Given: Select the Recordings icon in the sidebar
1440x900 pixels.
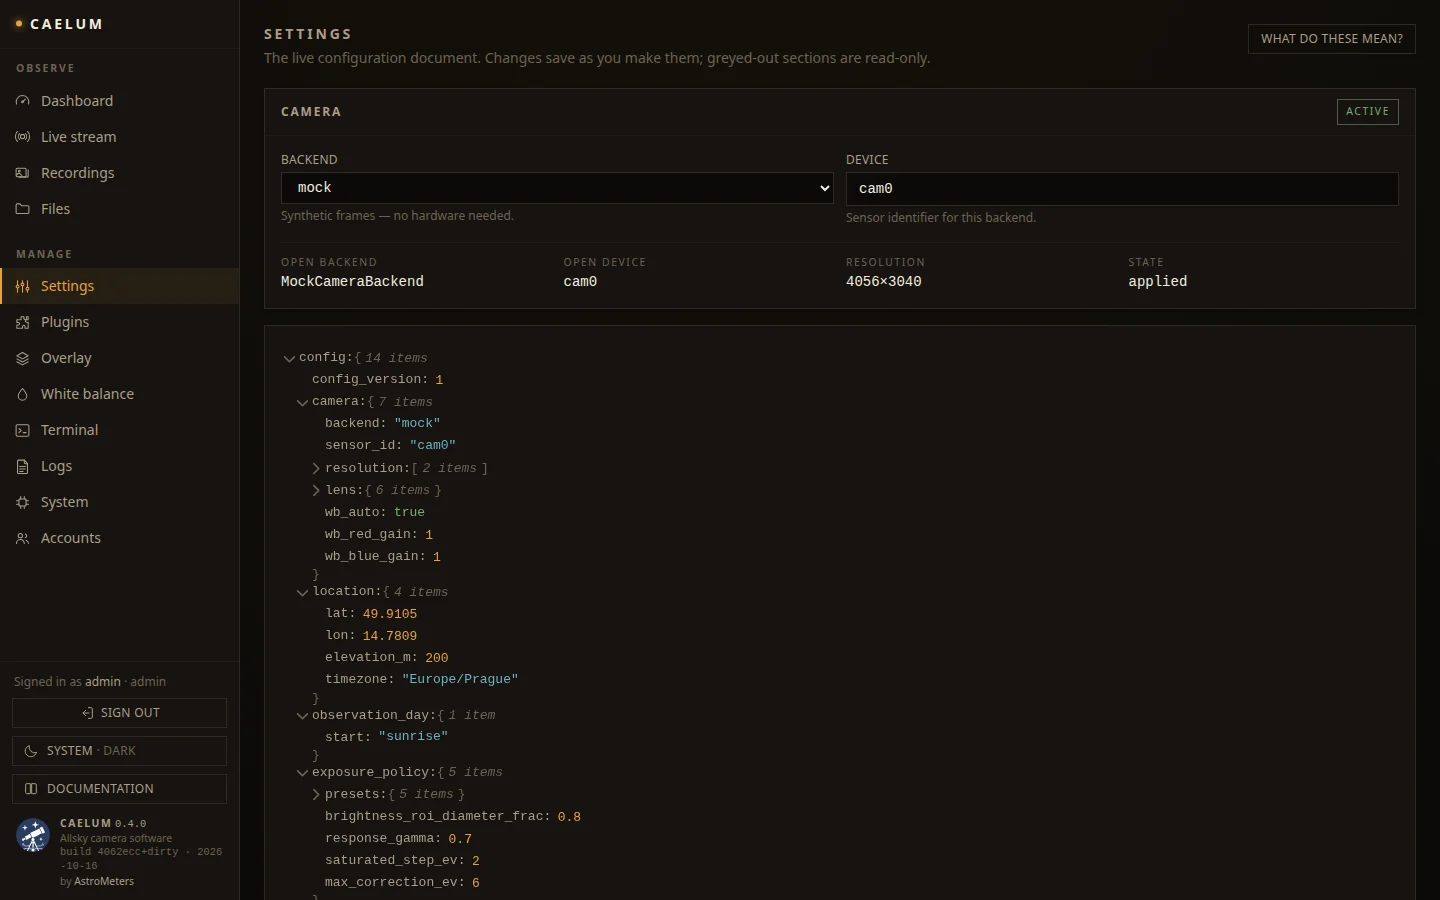Looking at the screenshot, I should [22, 173].
